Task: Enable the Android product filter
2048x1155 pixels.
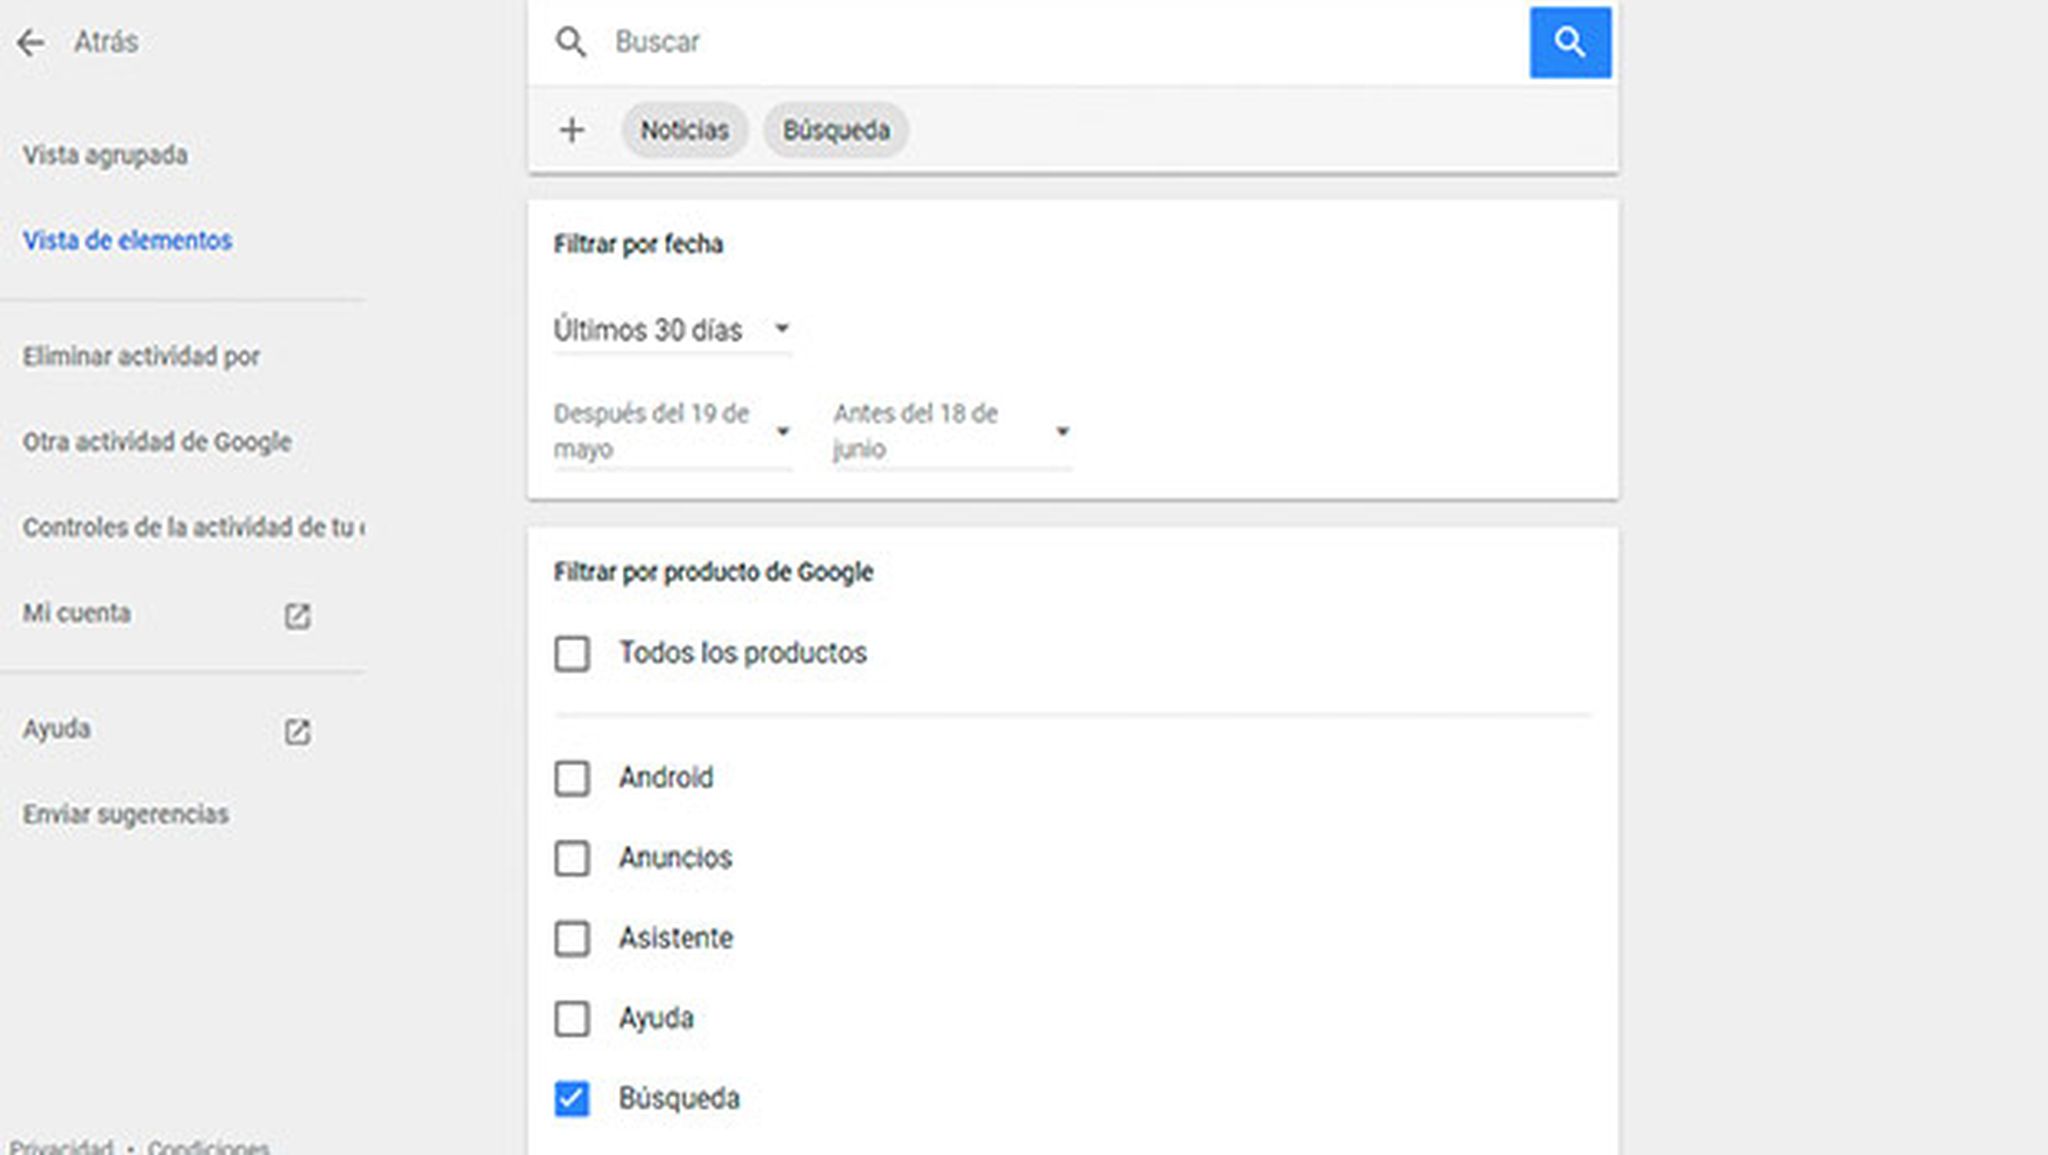Action: point(571,779)
